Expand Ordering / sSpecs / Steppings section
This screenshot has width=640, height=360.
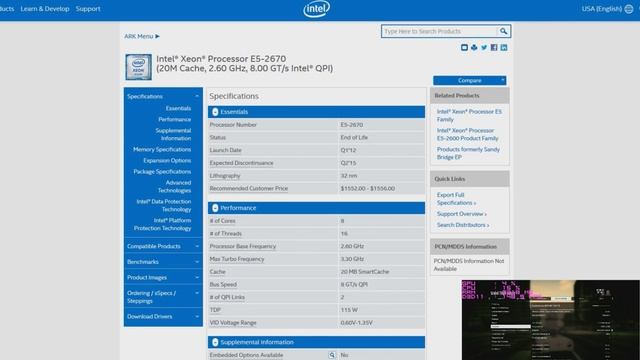163,297
